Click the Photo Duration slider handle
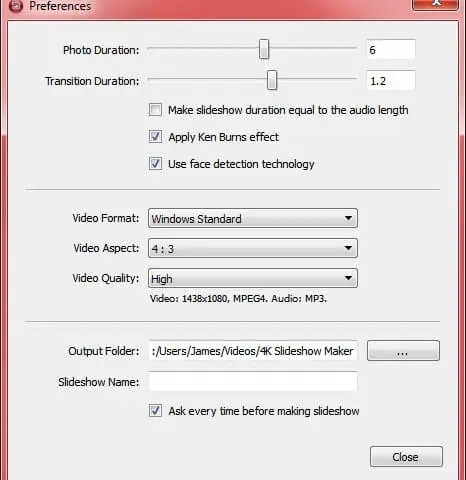The image size is (466, 480). [x=264, y=49]
